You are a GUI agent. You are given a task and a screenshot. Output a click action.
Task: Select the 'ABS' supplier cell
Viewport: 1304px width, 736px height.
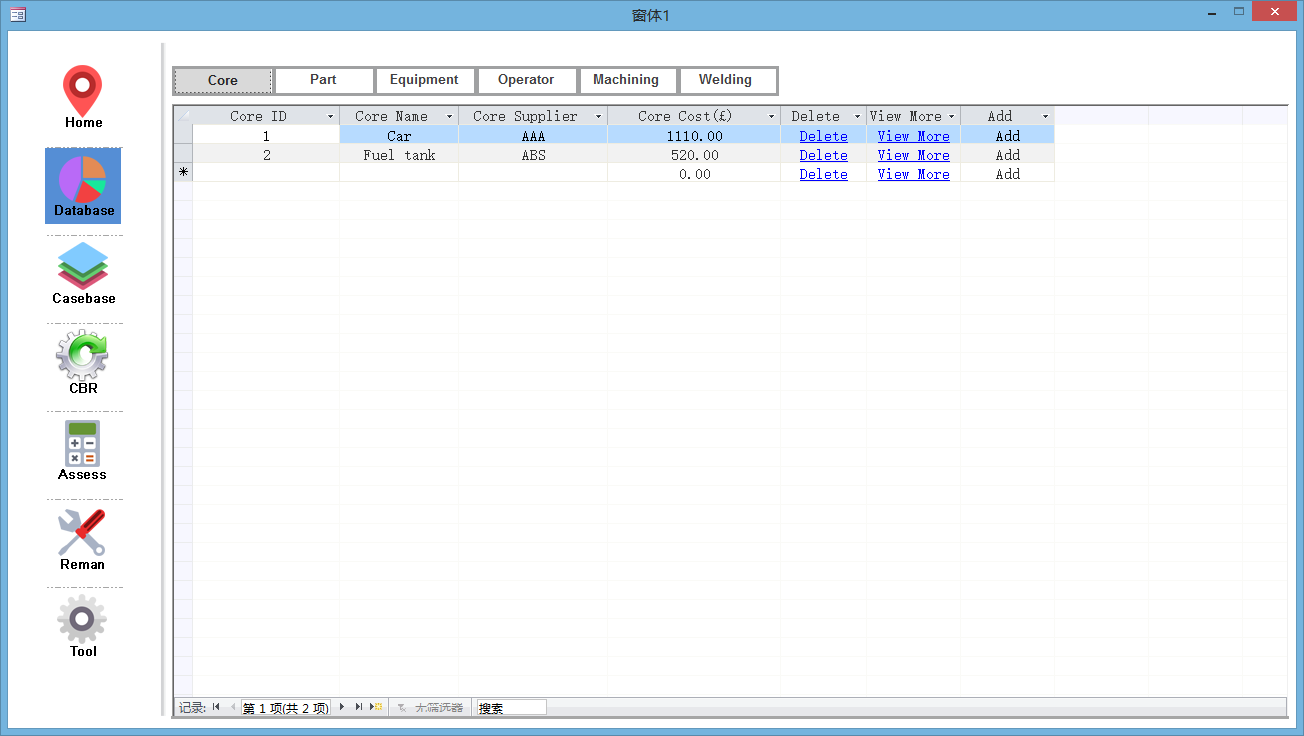coord(533,155)
